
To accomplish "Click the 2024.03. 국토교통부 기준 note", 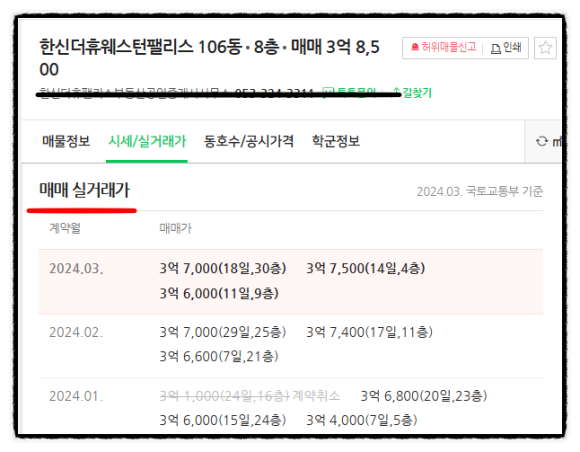I will point(479,191).
